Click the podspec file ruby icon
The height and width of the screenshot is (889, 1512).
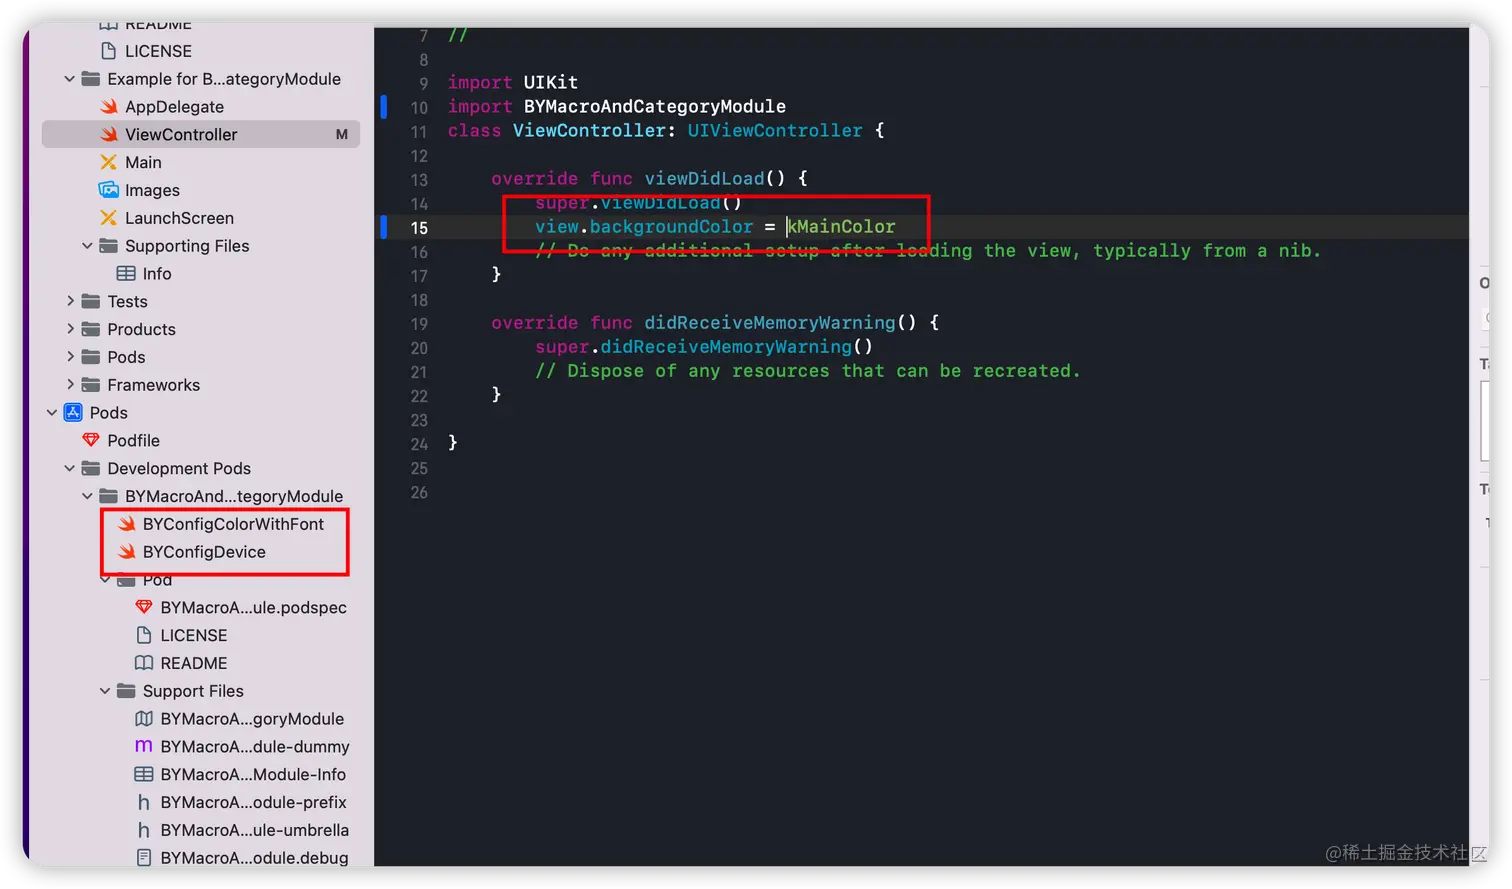click(x=144, y=608)
